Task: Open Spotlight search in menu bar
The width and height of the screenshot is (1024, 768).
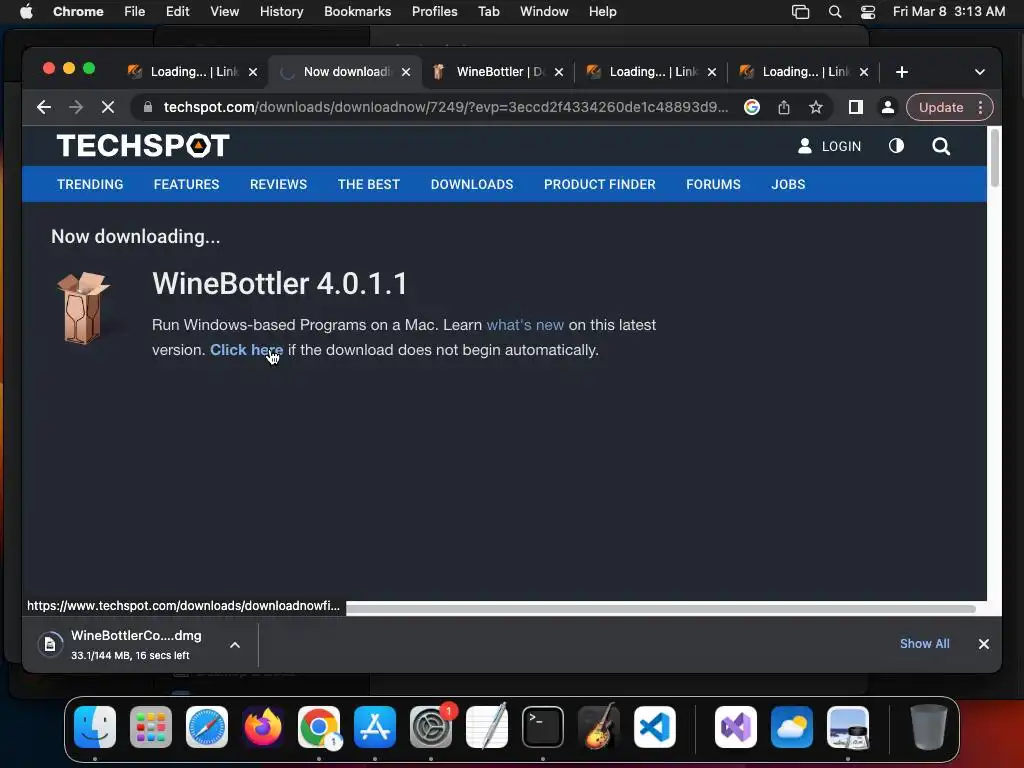Action: pyautogui.click(x=835, y=11)
